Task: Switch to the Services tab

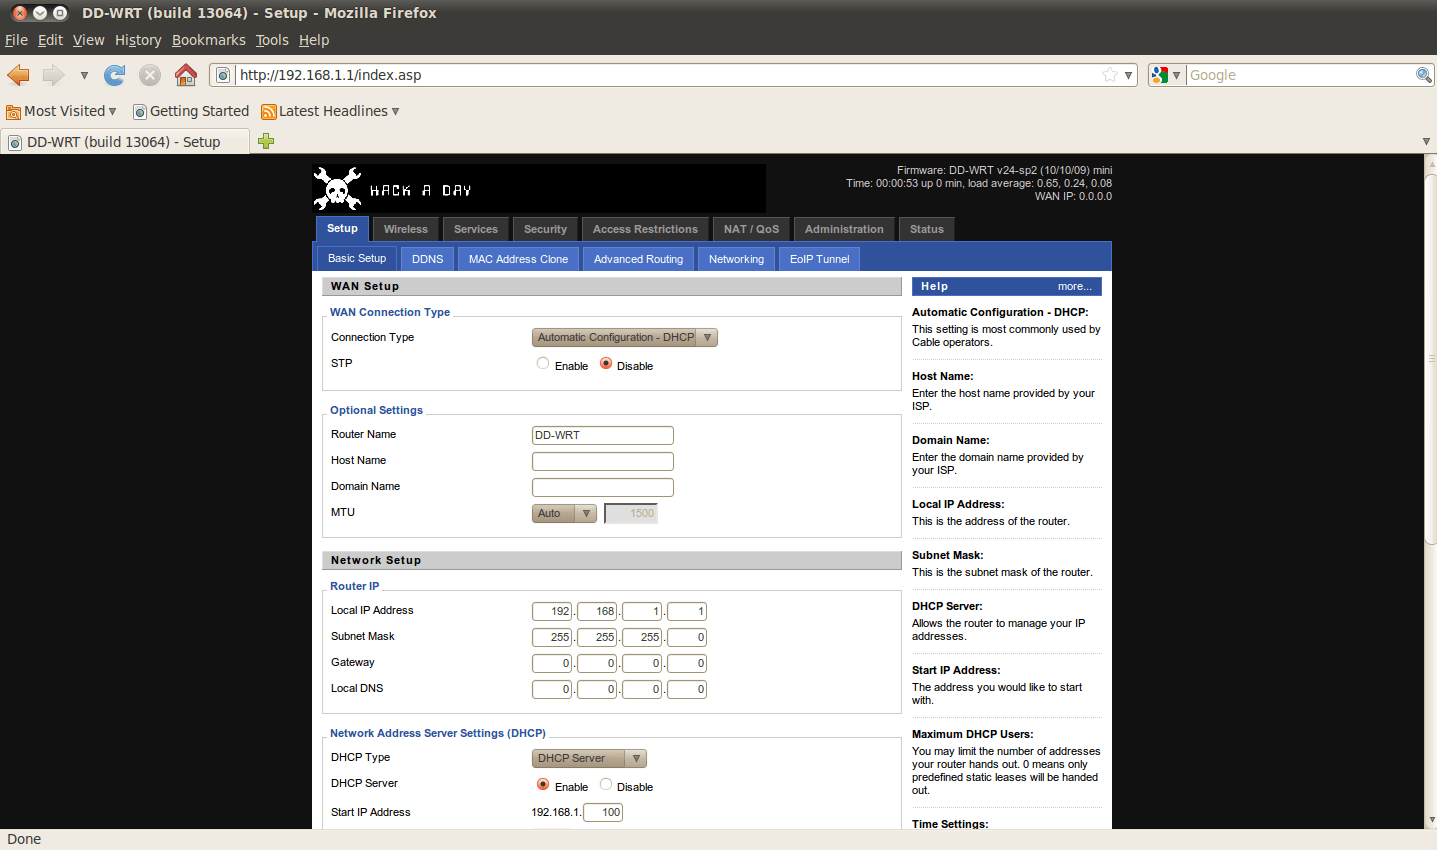Action: [x=475, y=229]
